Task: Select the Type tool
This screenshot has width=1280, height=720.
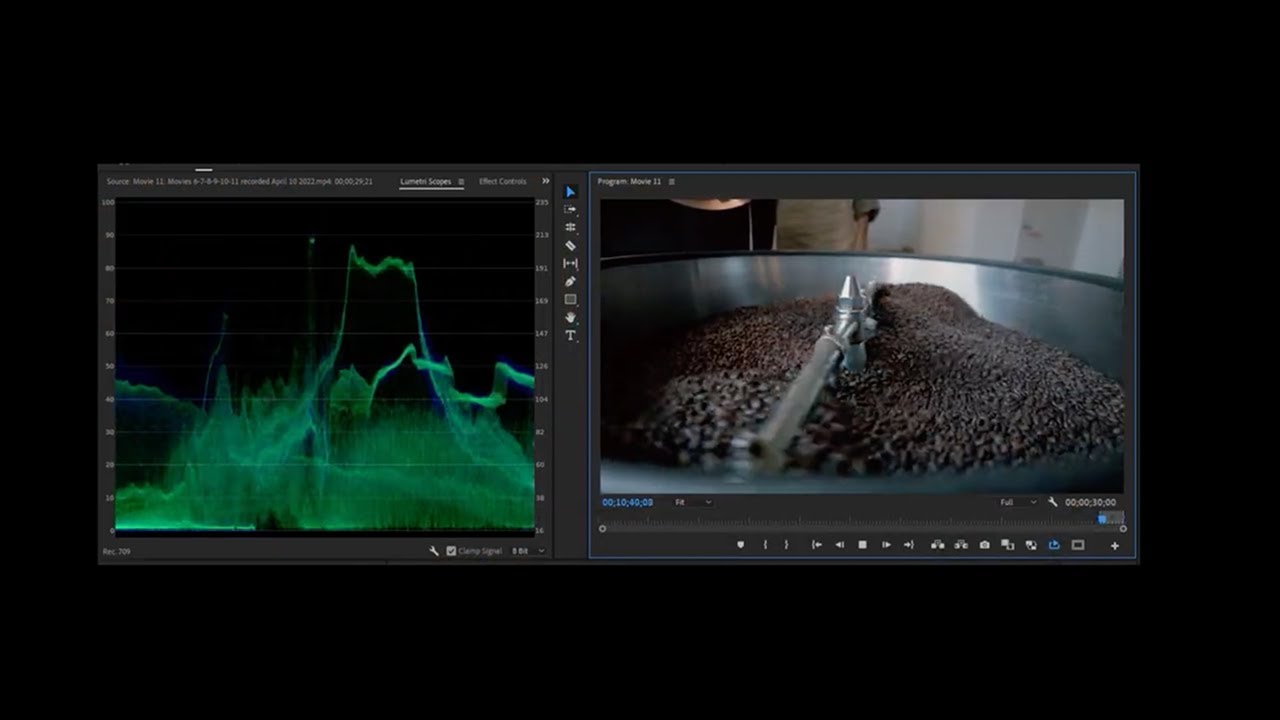Action: [x=570, y=335]
